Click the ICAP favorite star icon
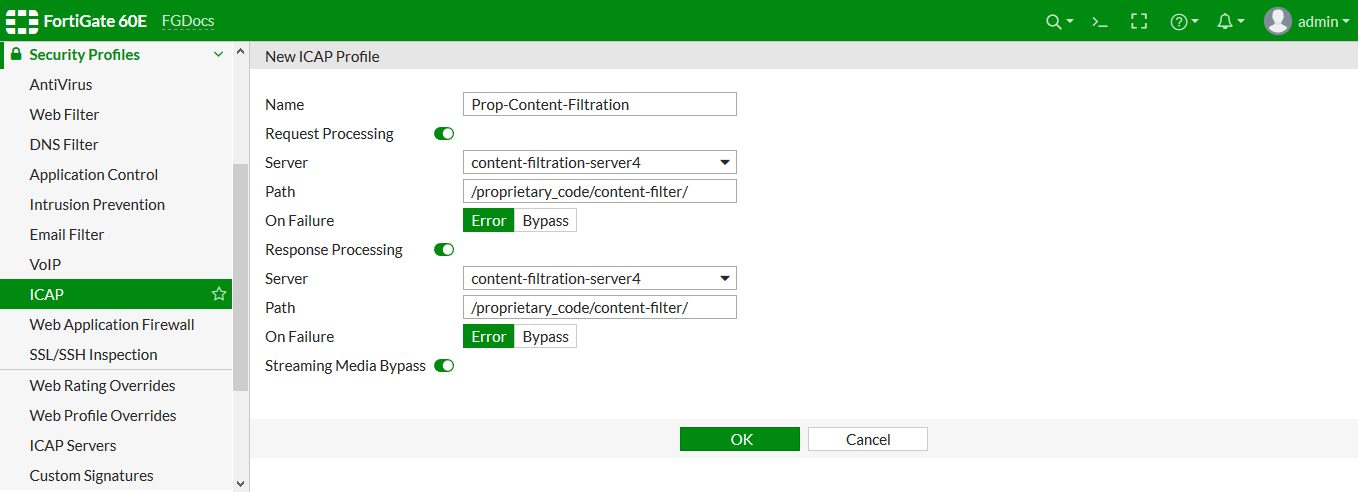The height and width of the screenshot is (492, 1358). click(219, 294)
